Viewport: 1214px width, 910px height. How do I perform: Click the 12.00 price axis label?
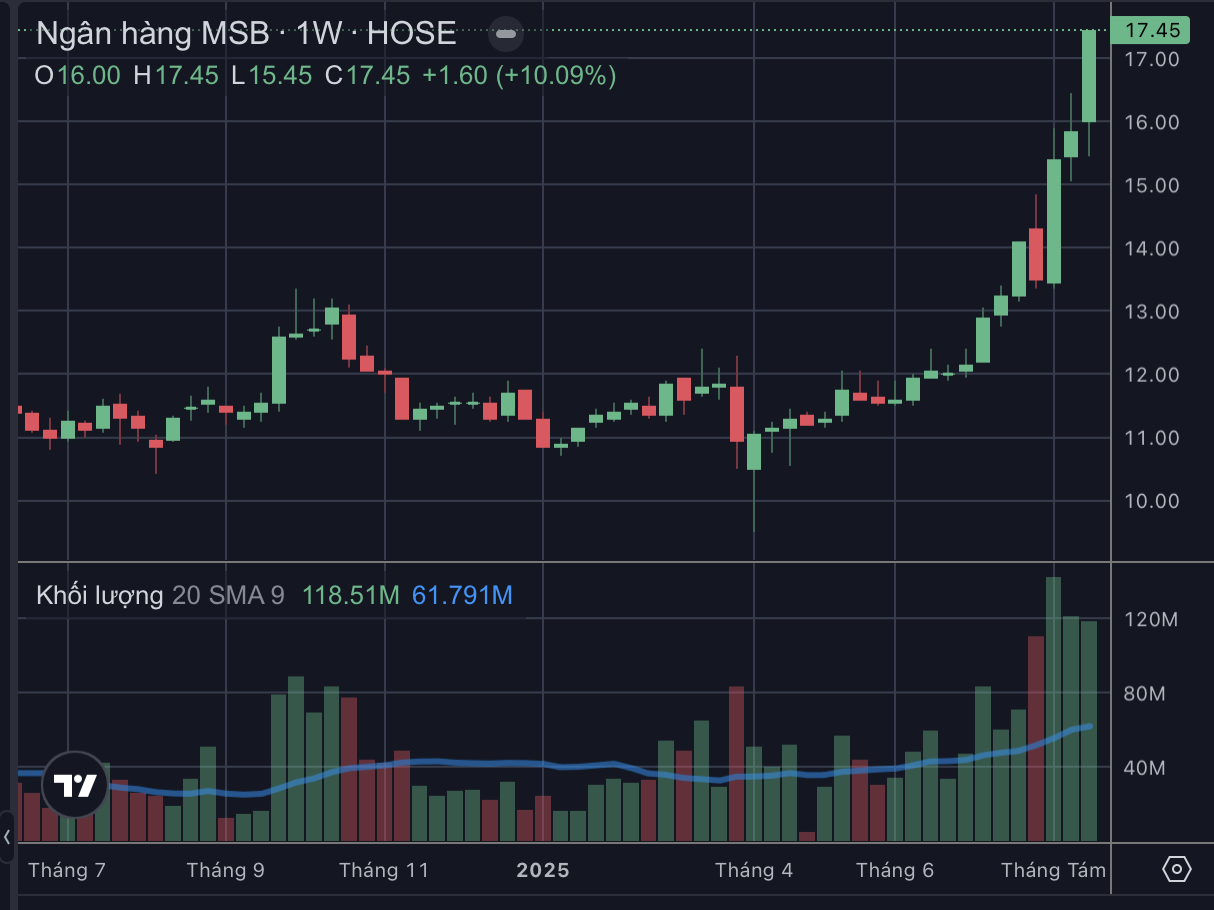point(1152,375)
